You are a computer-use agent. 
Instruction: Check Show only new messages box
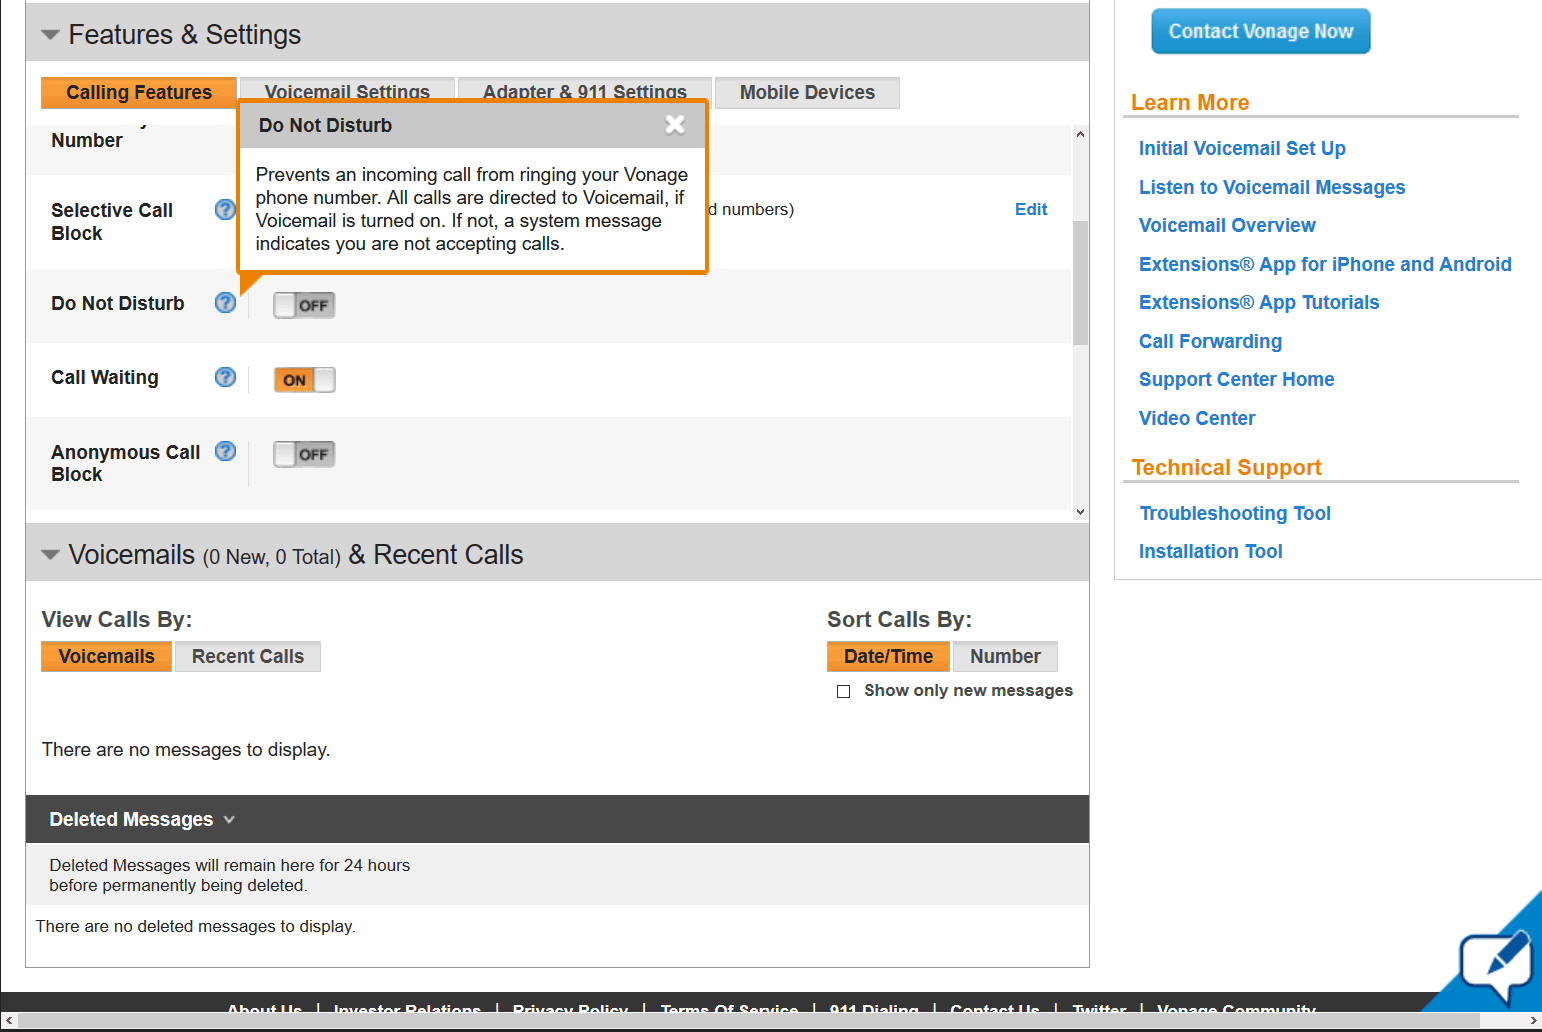click(x=843, y=691)
